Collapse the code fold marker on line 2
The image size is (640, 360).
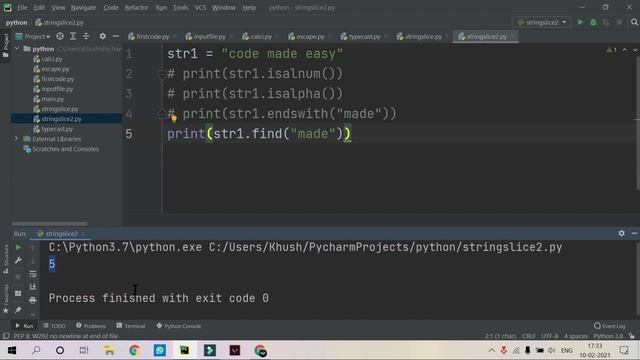coord(162,74)
